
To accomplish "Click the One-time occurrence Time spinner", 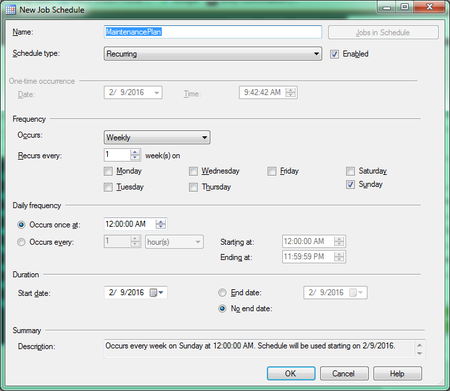I will click(291, 92).
